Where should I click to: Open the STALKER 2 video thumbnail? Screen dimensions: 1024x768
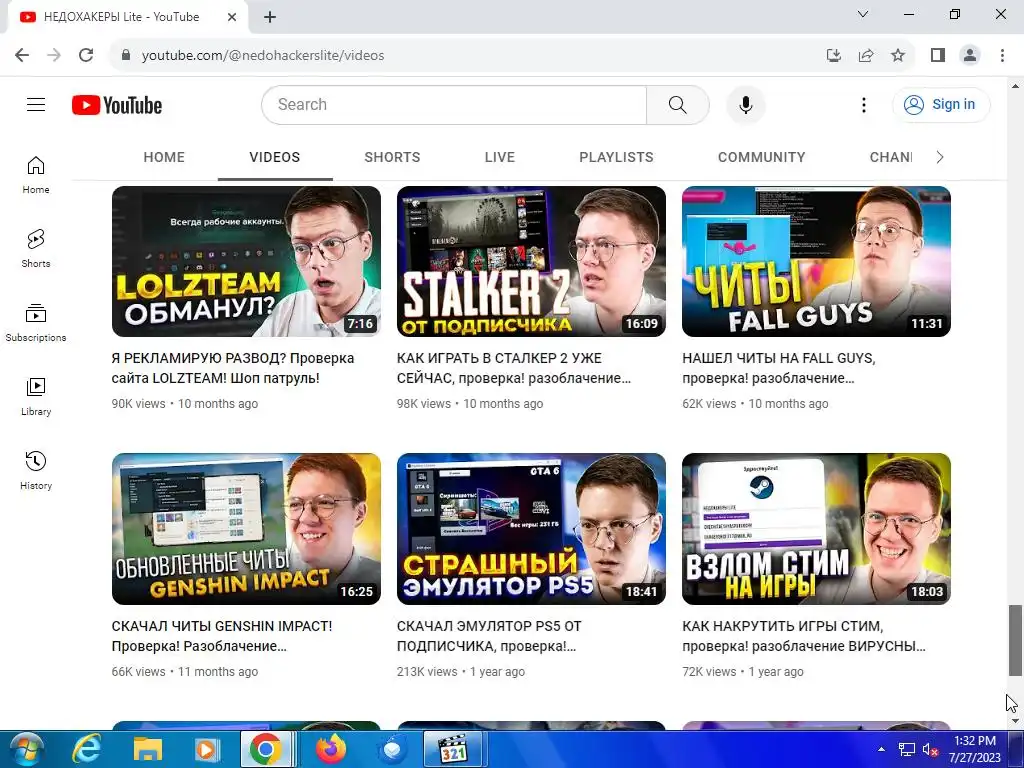pos(531,261)
